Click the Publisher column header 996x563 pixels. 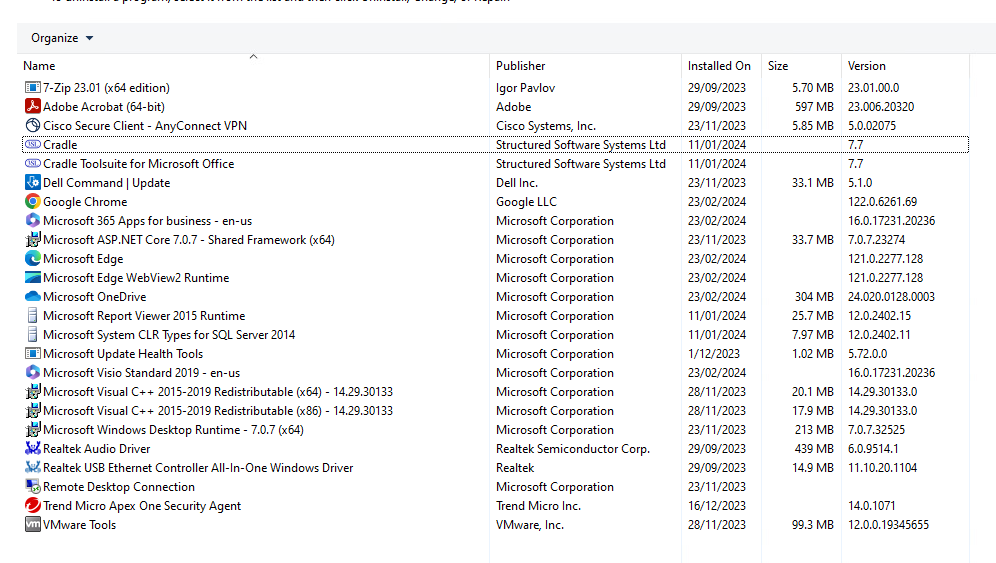(521, 66)
